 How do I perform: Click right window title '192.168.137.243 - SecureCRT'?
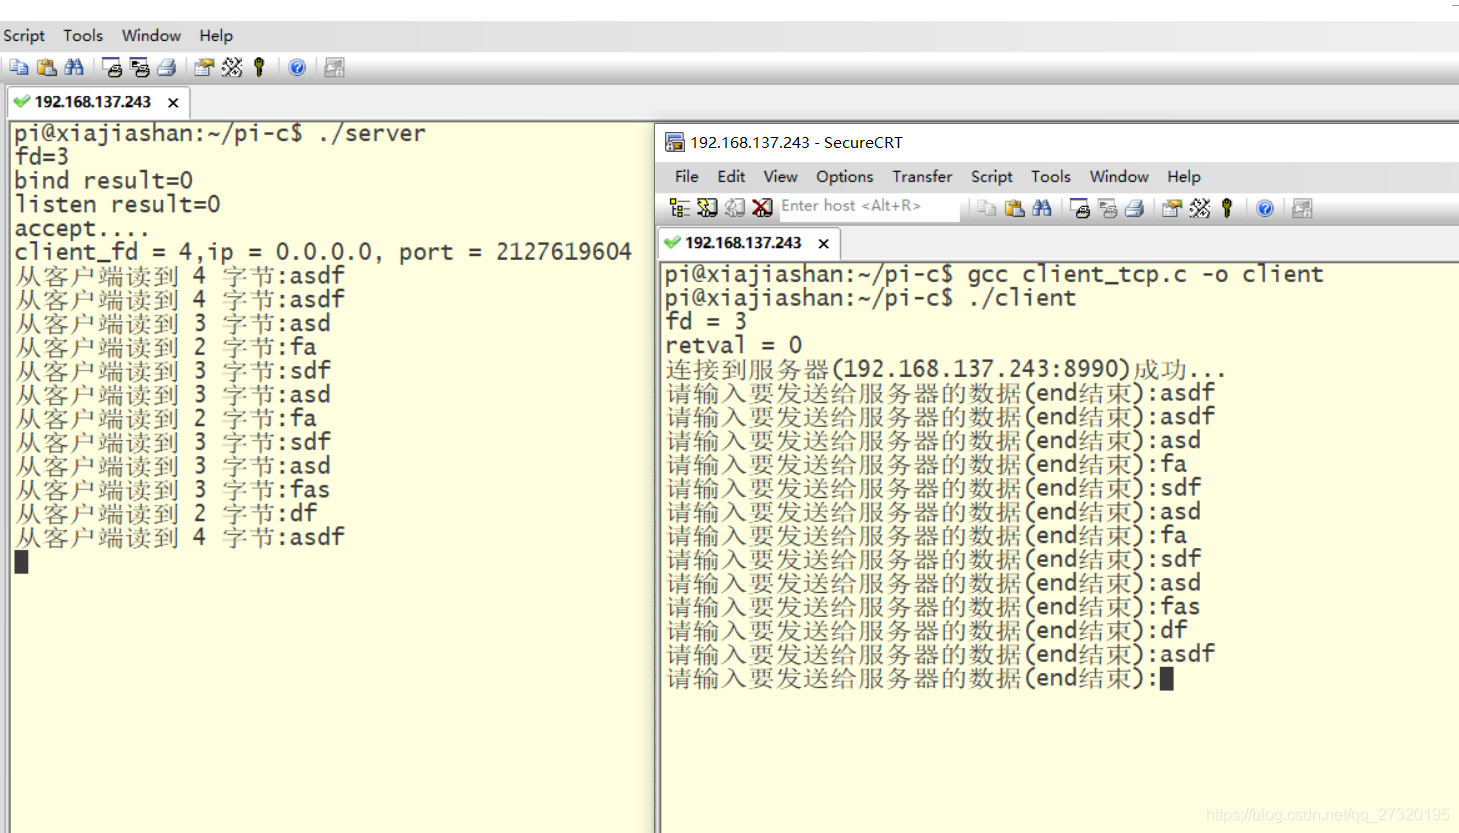[796, 142]
